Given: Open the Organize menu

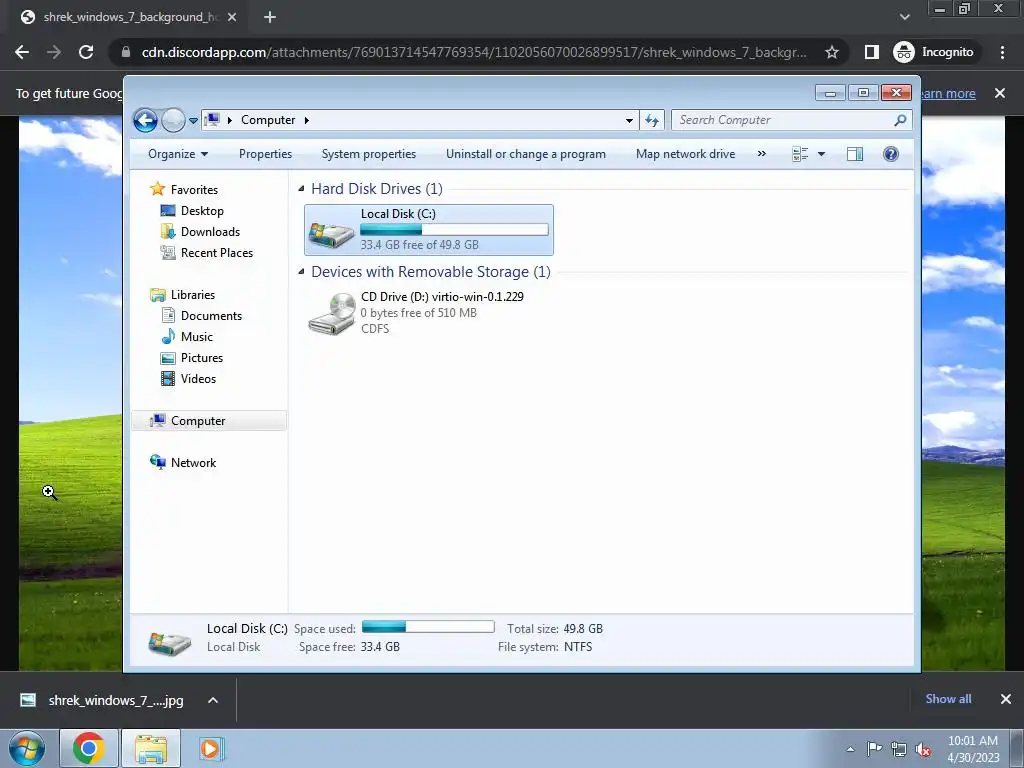Looking at the screenshot, I should (x=178, y=154).
